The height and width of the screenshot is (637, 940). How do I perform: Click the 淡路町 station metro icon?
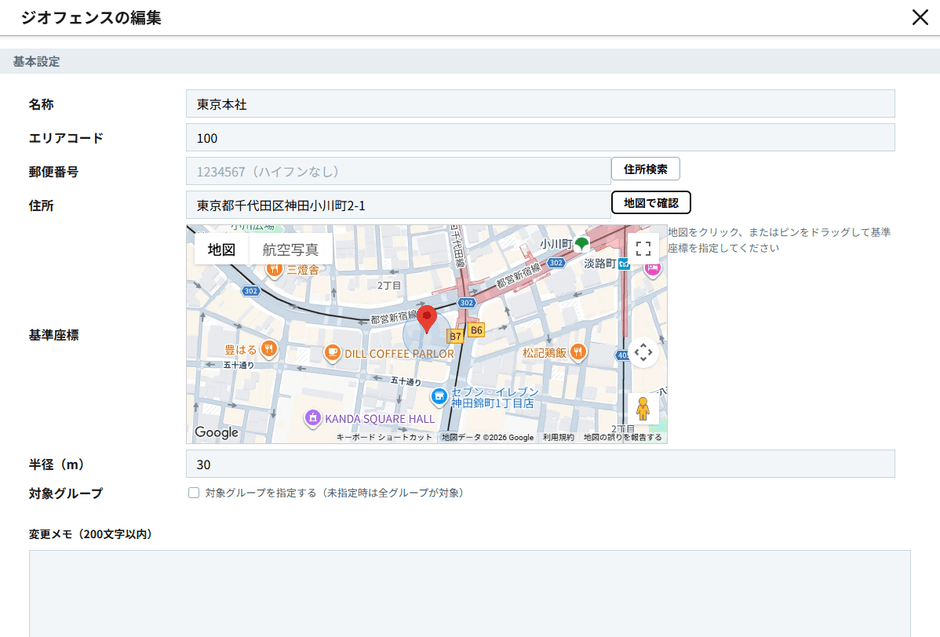pyautogui.click(x=623, y=264)
